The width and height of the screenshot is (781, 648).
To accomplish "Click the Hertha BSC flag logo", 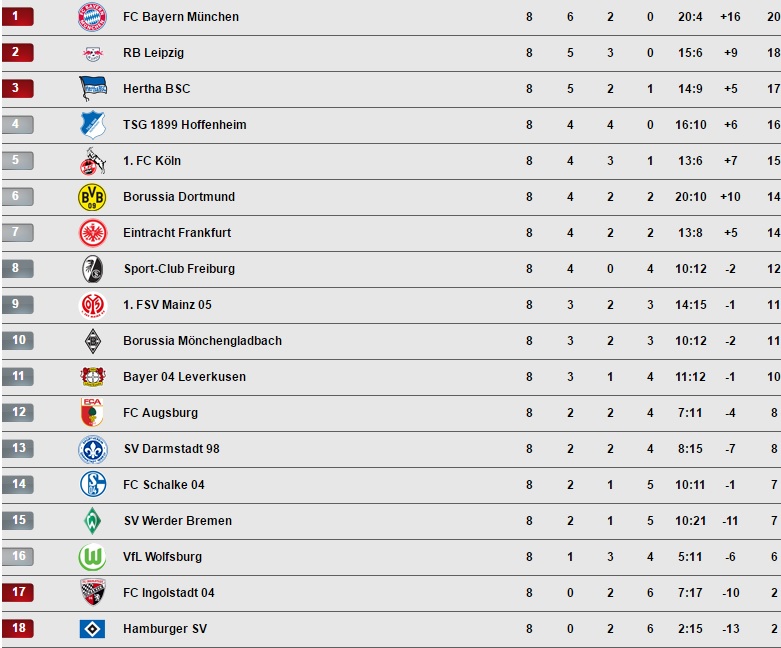I will 93,89.
